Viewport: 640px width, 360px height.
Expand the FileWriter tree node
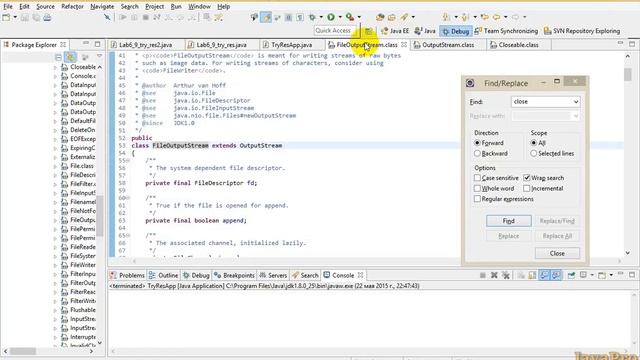55,265
